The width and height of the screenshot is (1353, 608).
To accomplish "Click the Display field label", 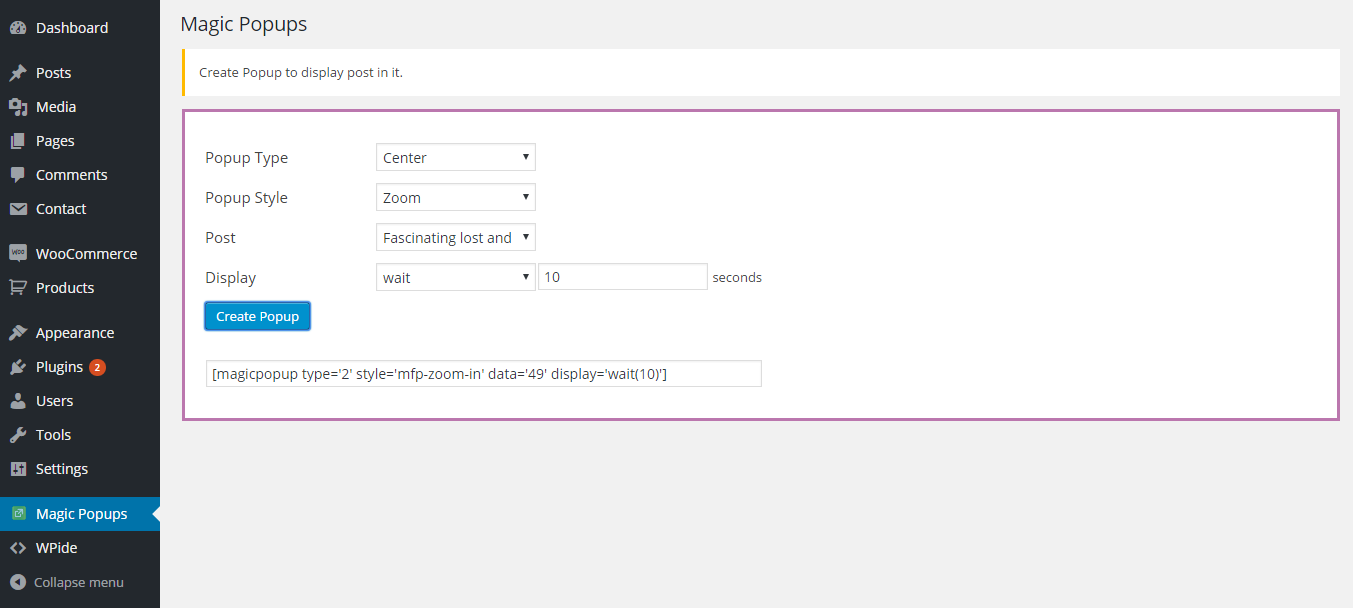I will 231,278.
